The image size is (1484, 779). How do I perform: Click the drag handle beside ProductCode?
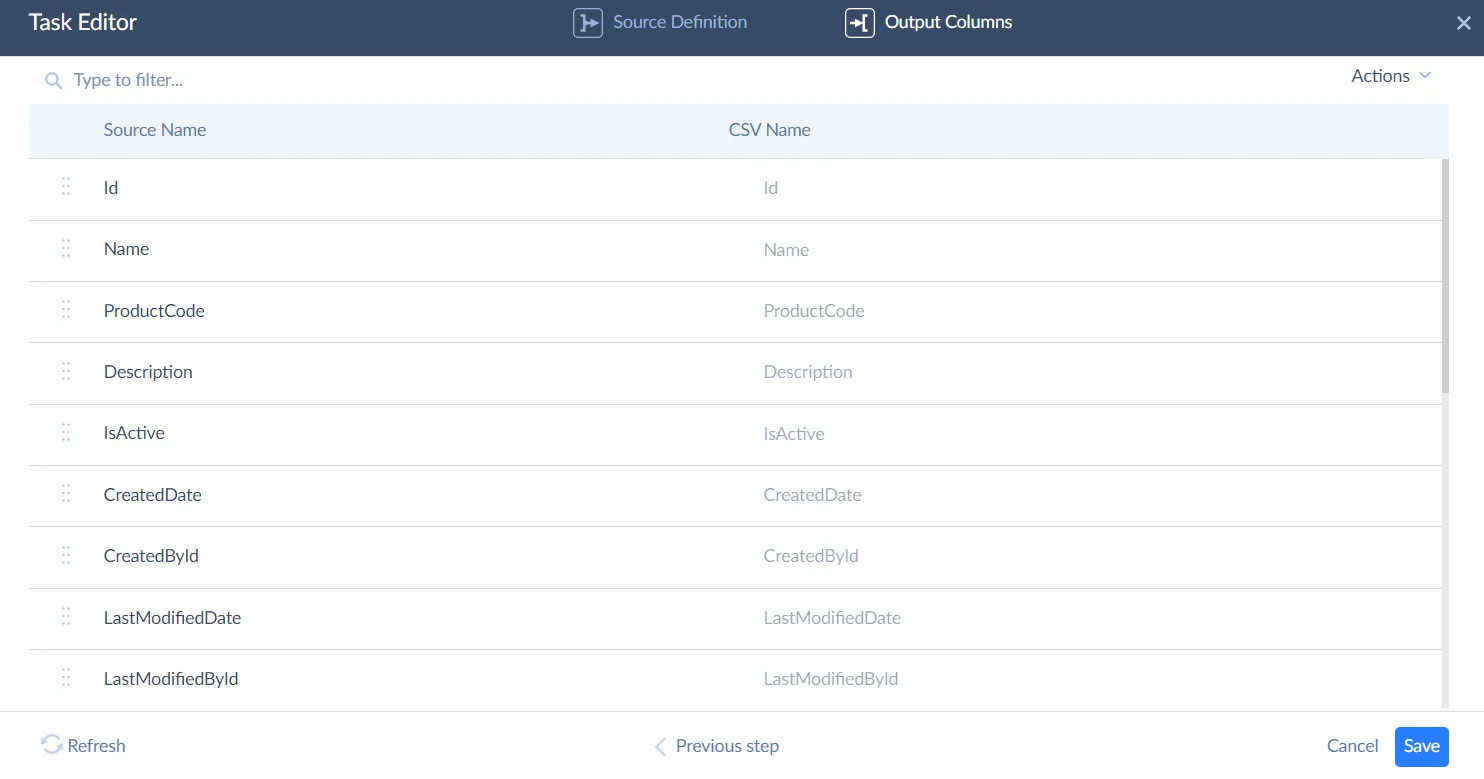click(66, 310)
